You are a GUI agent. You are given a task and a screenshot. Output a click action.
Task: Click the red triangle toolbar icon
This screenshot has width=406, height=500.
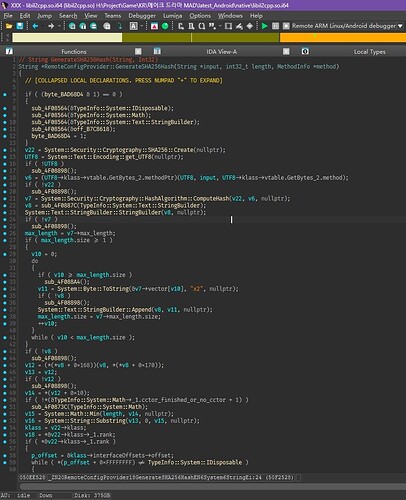[x=154, y=26]
